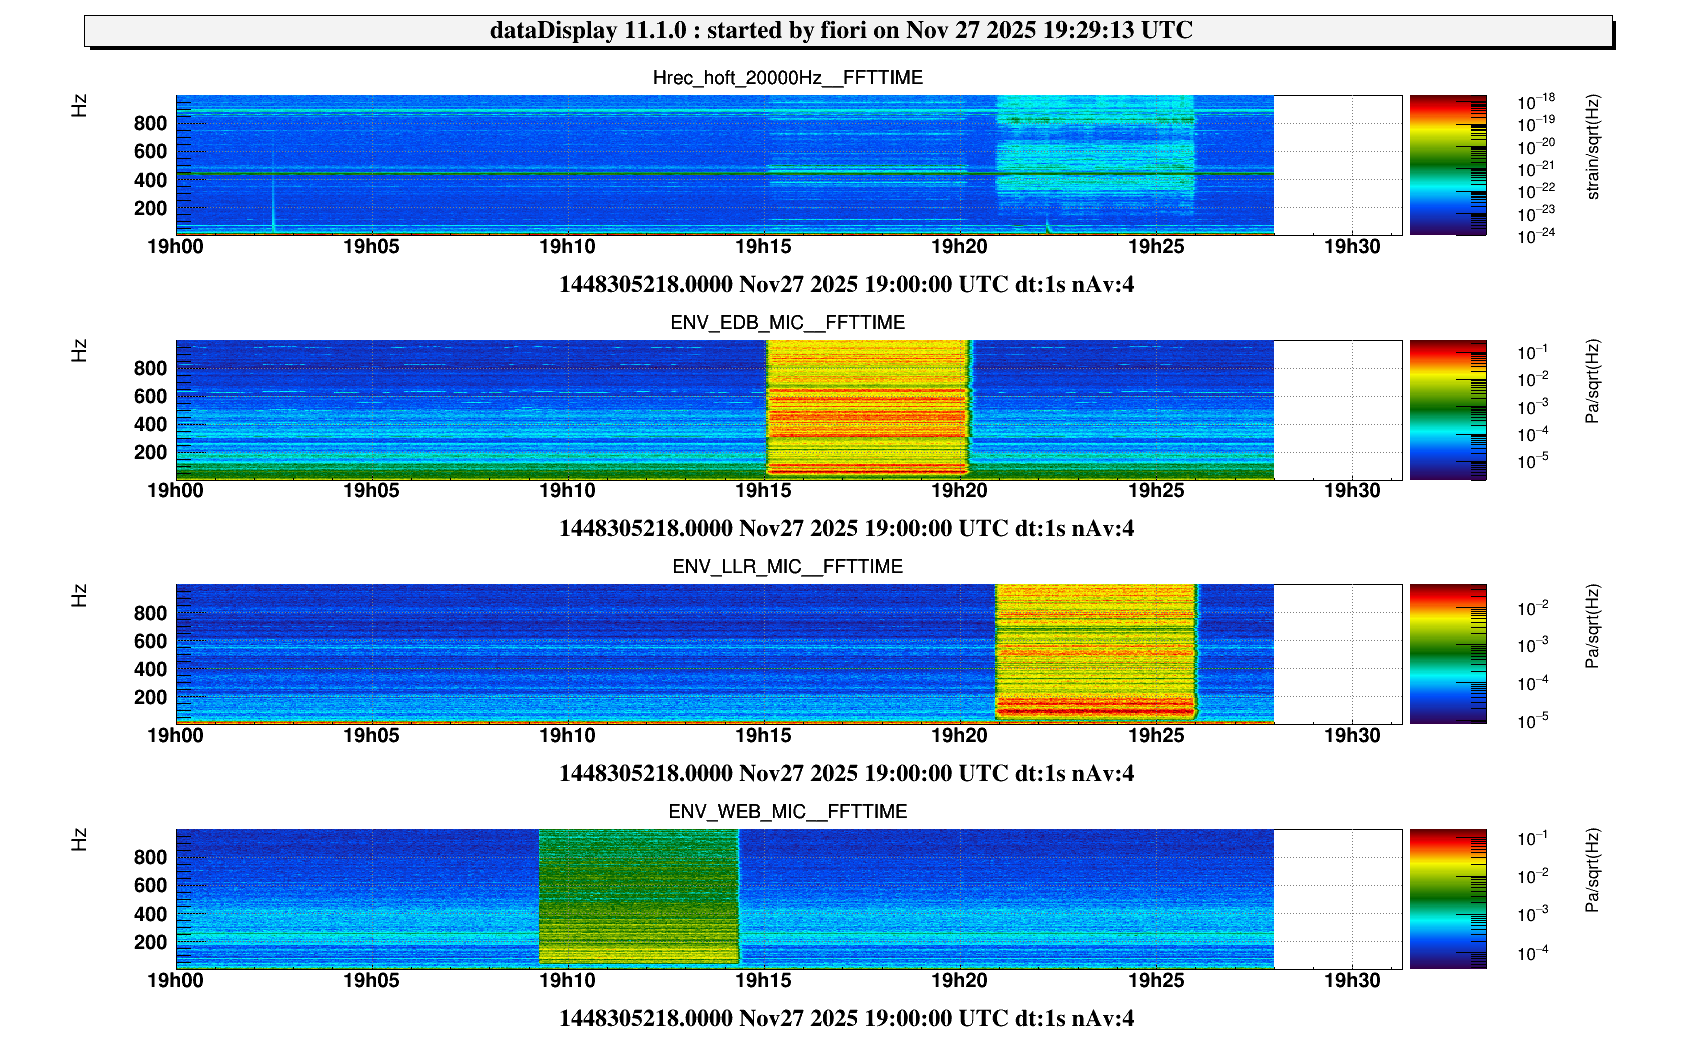
Task: Select the ENV_EDB_MIC__FFTTIME plot title
Action: point(787,322)
